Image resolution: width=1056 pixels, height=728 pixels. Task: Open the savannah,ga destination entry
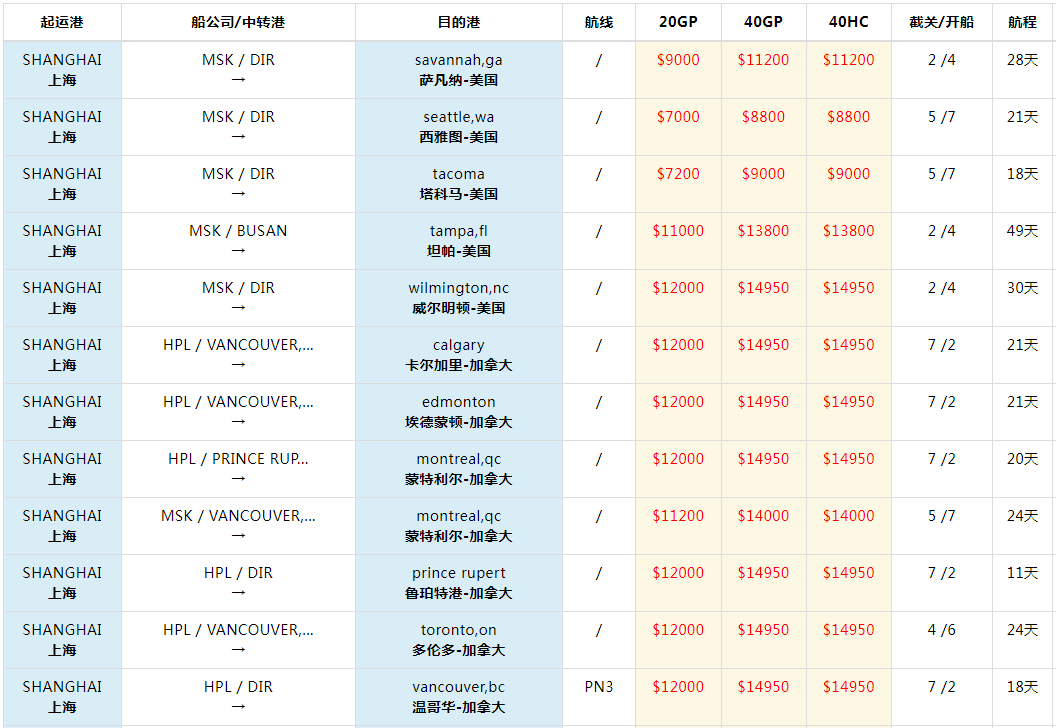pos(458,60)
